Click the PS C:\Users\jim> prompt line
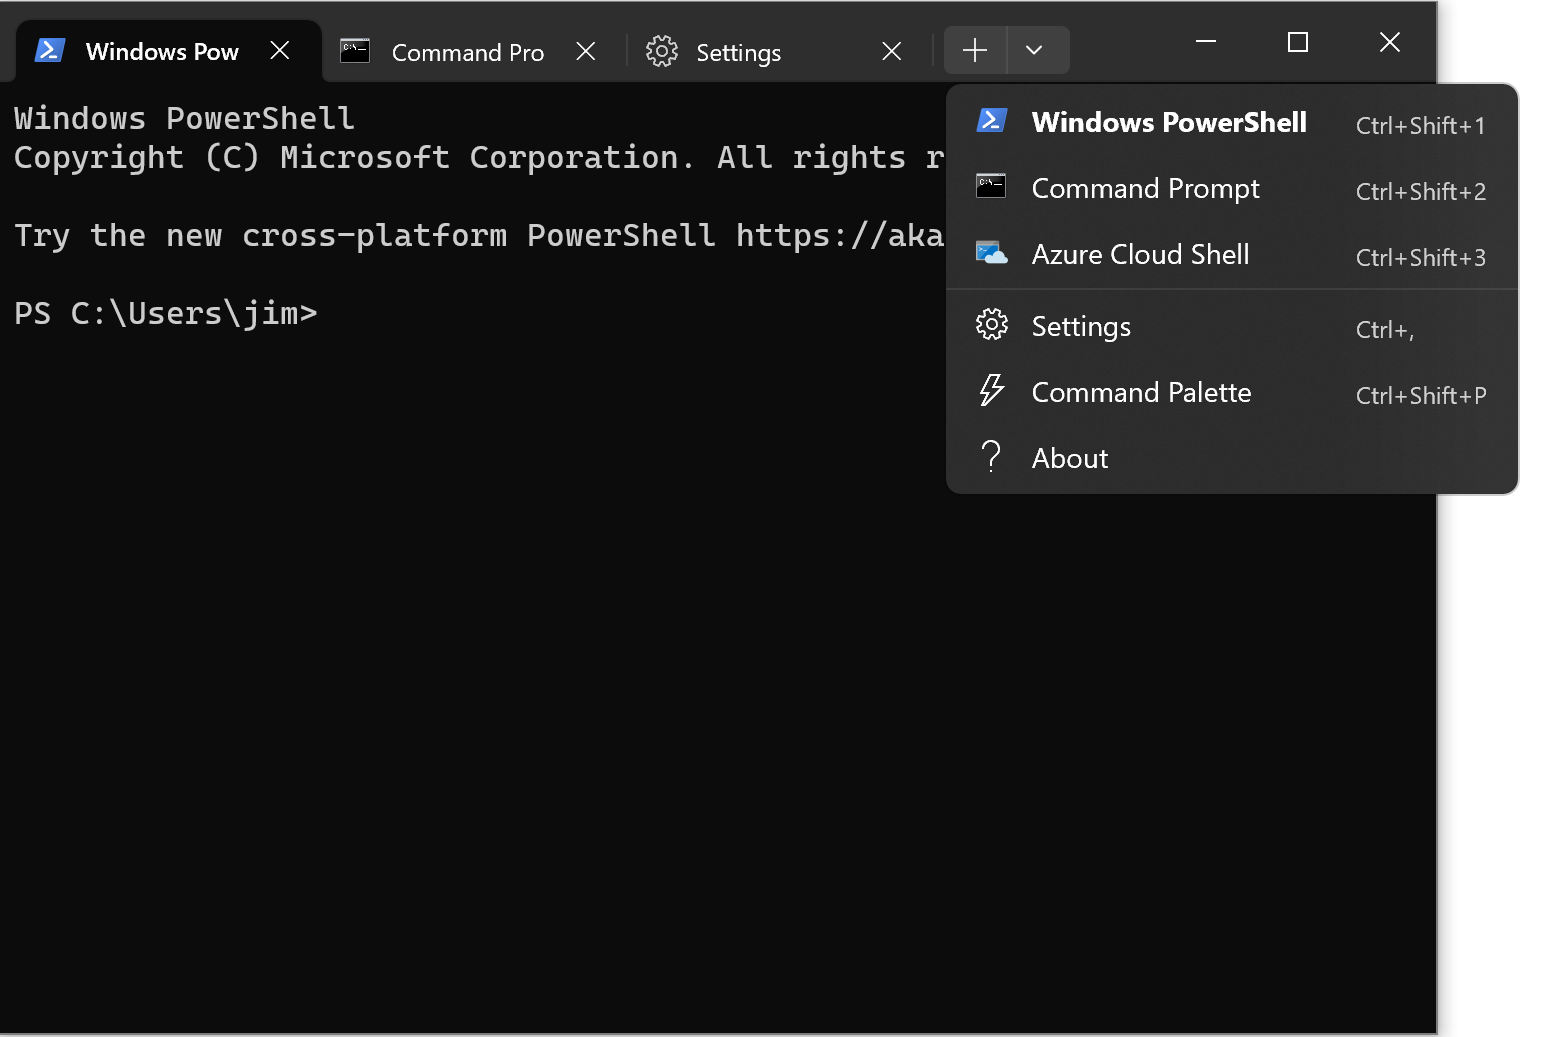 point(166,313)
